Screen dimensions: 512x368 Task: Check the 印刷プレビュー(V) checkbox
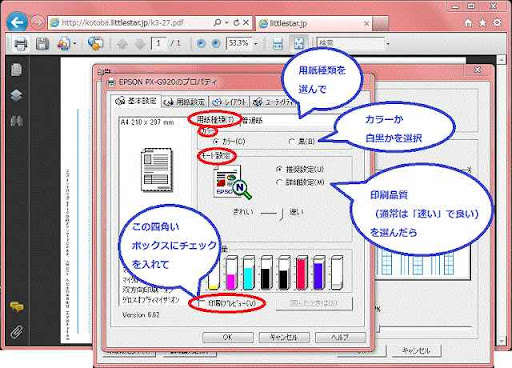pos(201,303)
